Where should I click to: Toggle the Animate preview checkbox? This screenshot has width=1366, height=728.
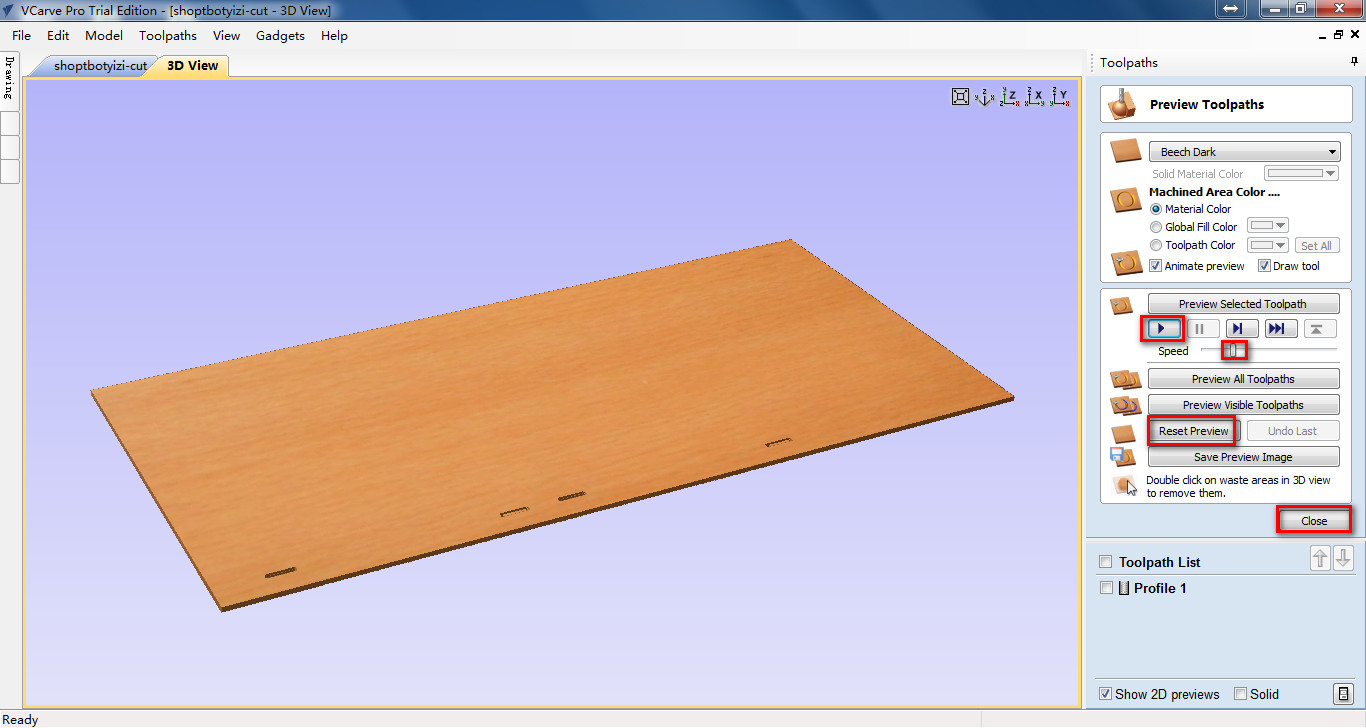click(x=1156, y=266)
